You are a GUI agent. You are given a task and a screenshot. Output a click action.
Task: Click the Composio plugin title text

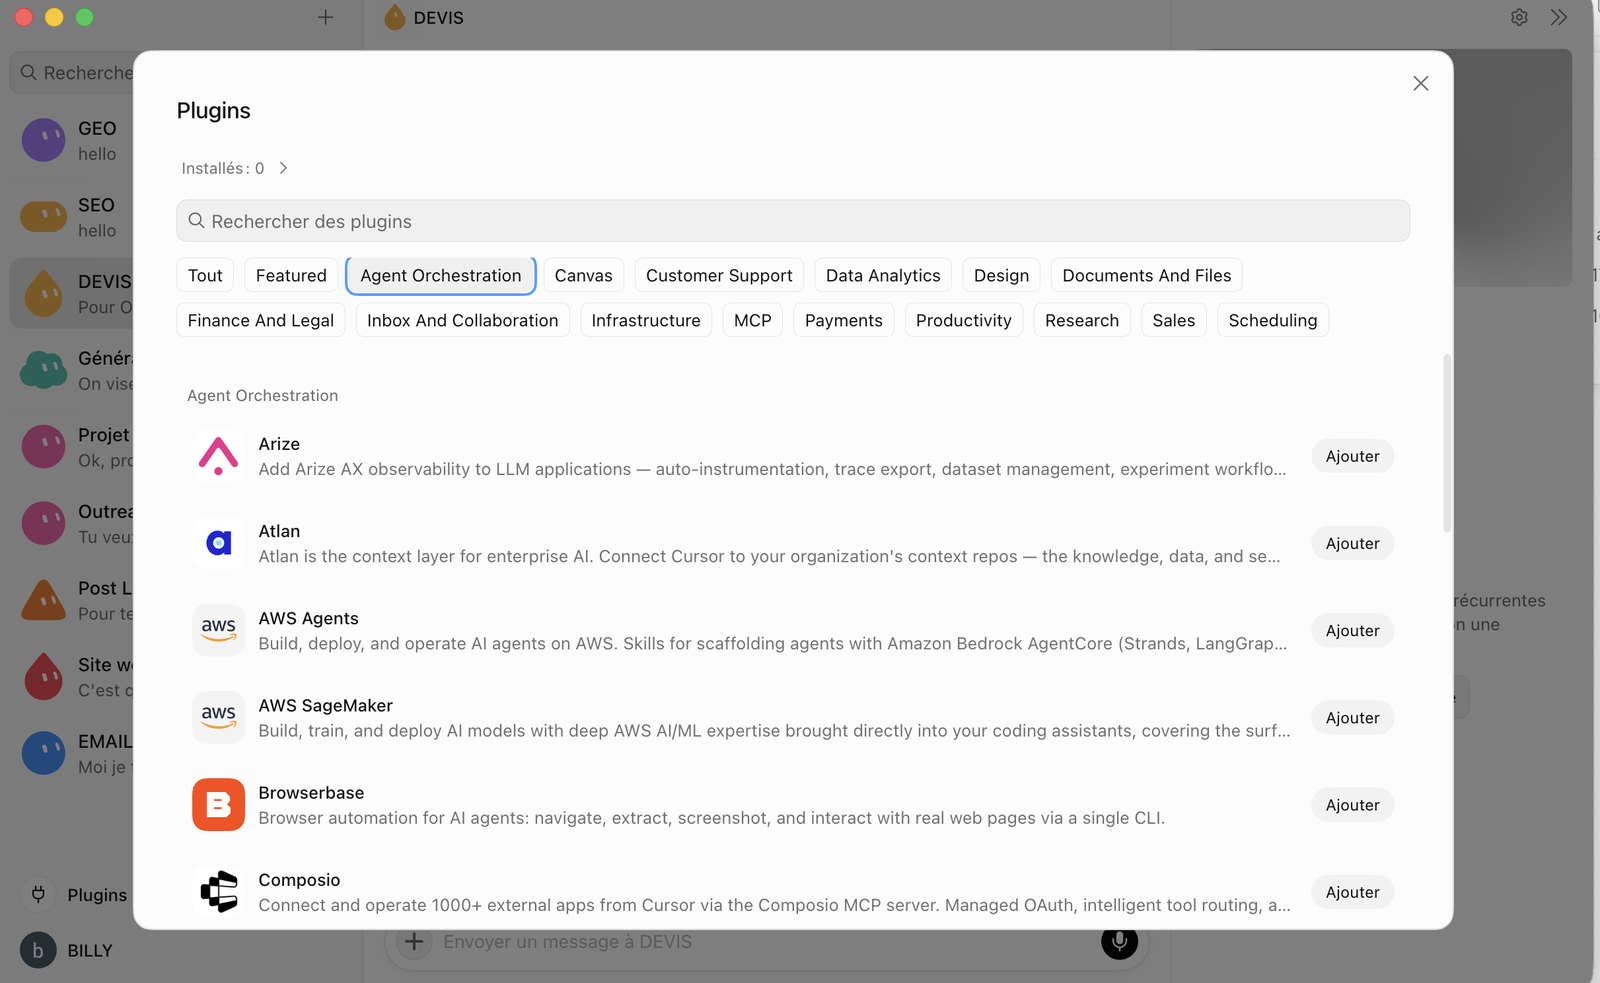click(x=299, y=879)
